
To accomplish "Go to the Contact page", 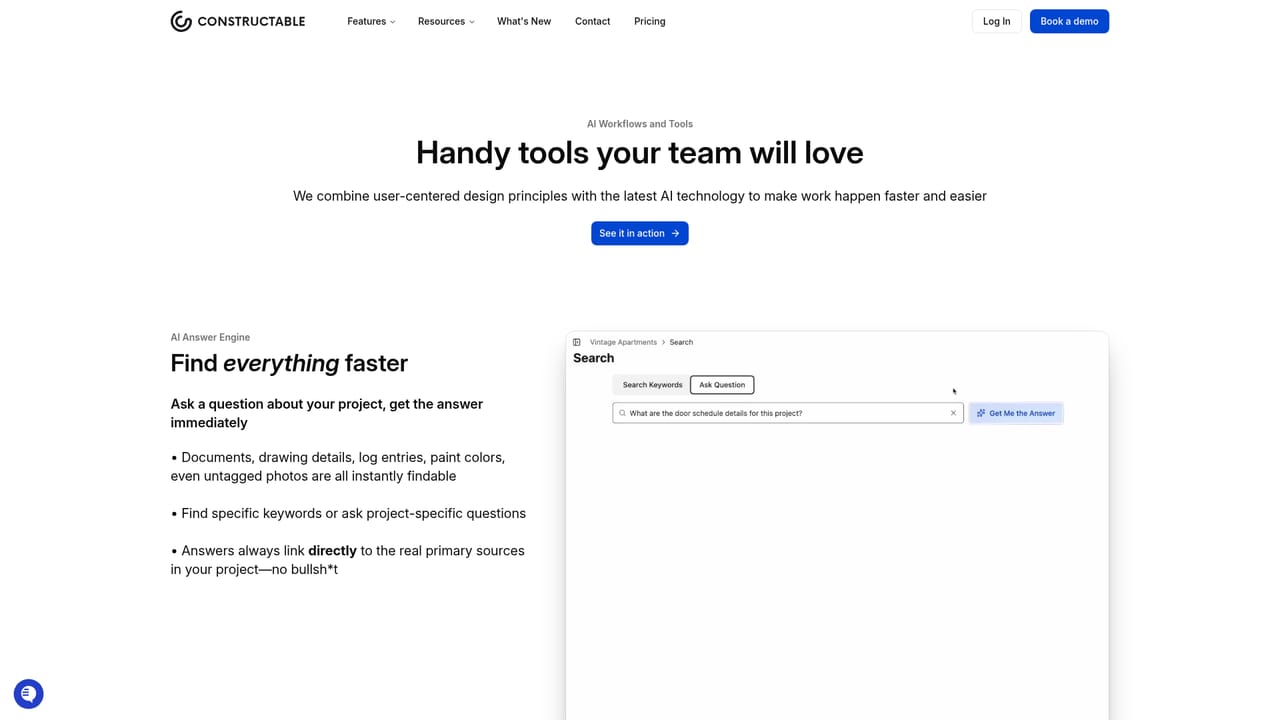I will click(593, 21).
